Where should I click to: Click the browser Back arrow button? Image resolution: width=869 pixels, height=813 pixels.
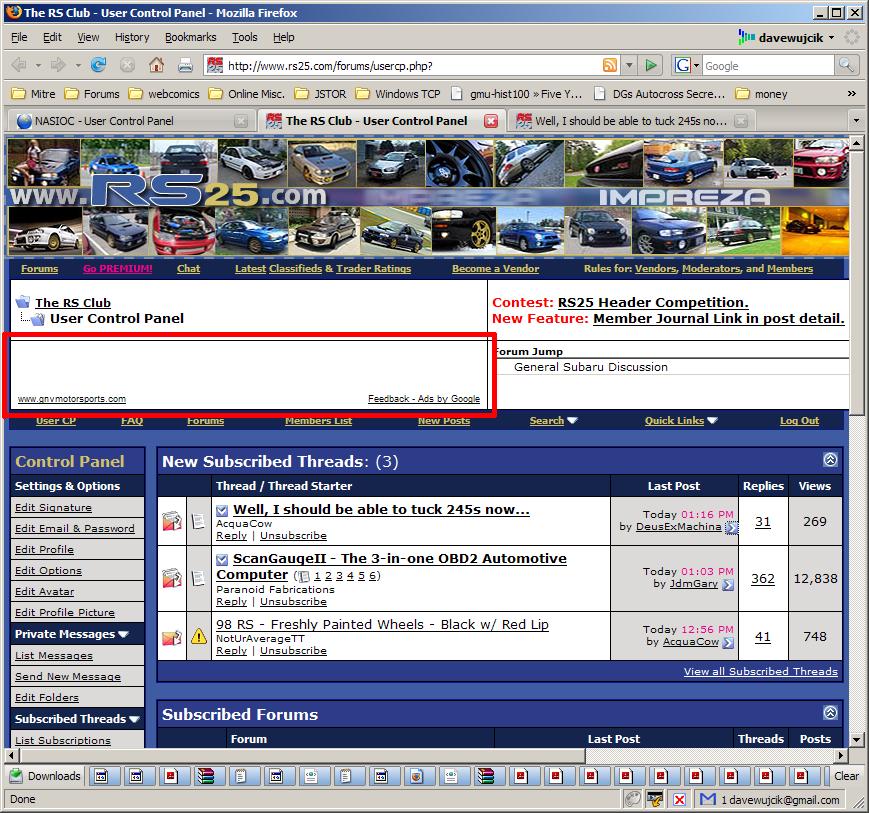18,65
